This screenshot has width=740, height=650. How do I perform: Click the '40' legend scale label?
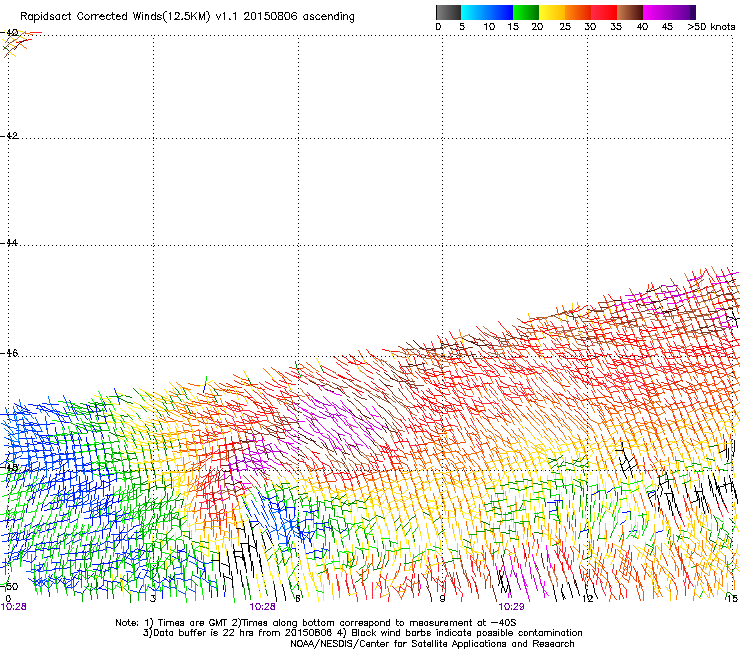pos(642,27)
